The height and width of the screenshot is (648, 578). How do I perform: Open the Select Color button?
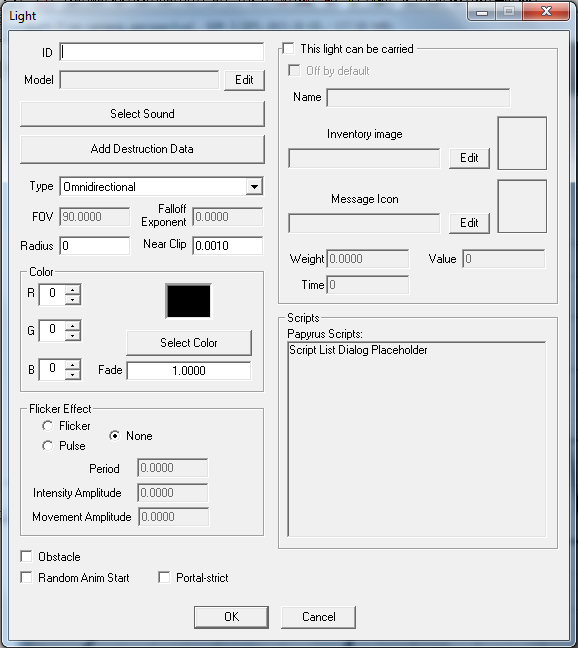pos(189,343)
